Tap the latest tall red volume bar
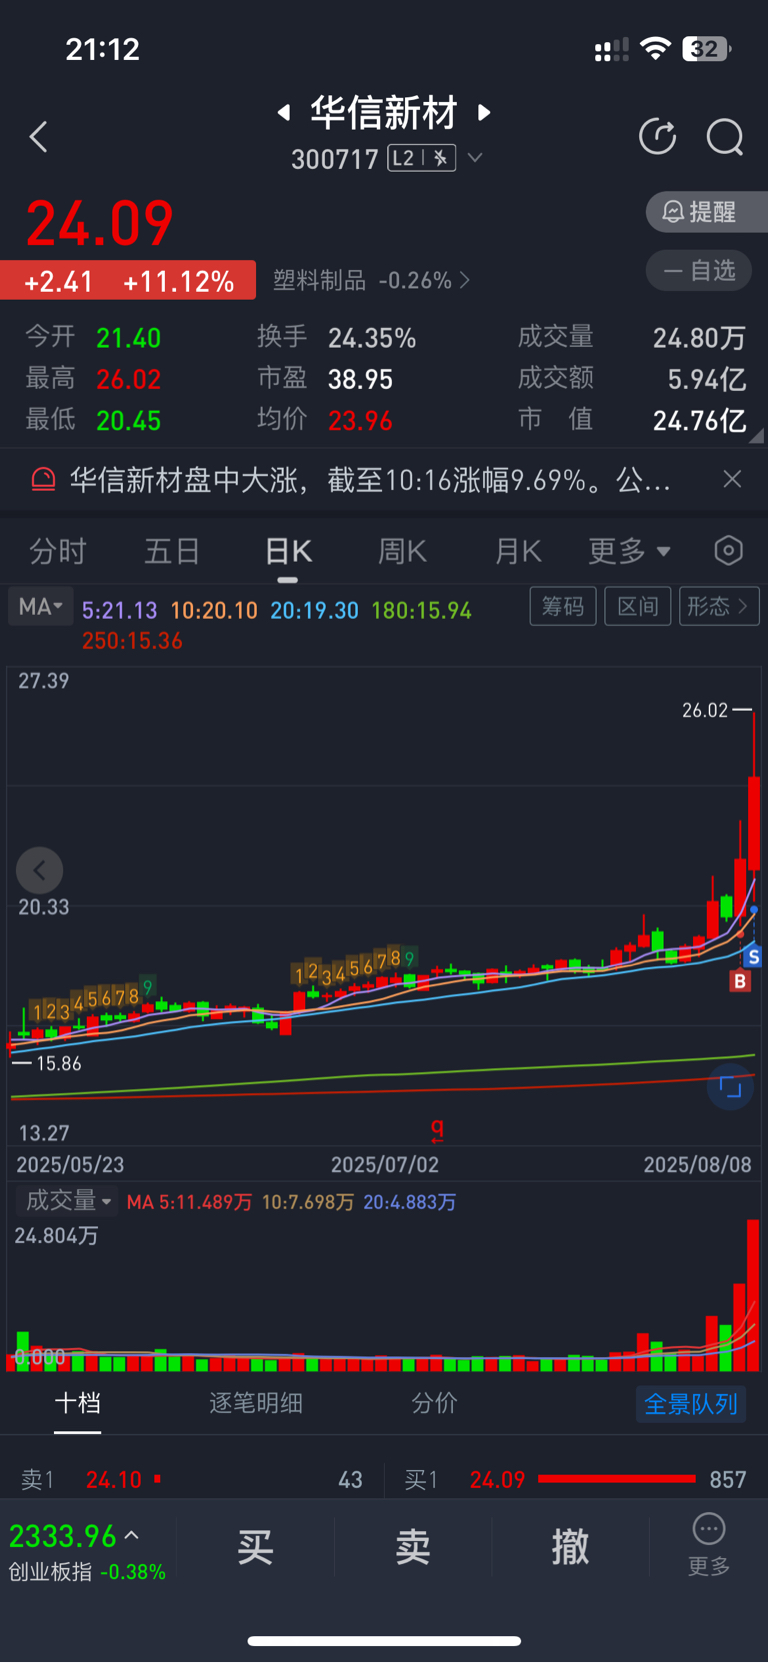The height and width of the screenshot is (1663, 768). point(753,1295)
